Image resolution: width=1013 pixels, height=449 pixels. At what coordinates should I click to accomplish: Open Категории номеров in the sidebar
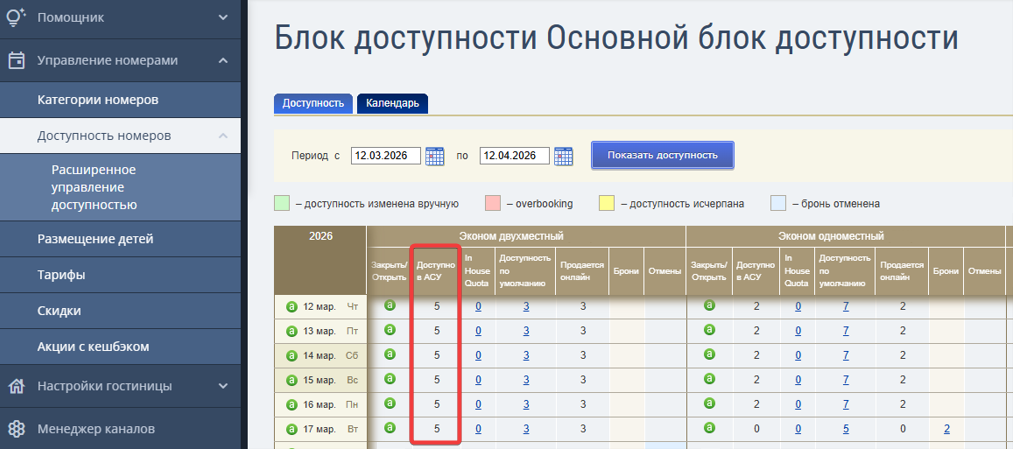point(120,100)
